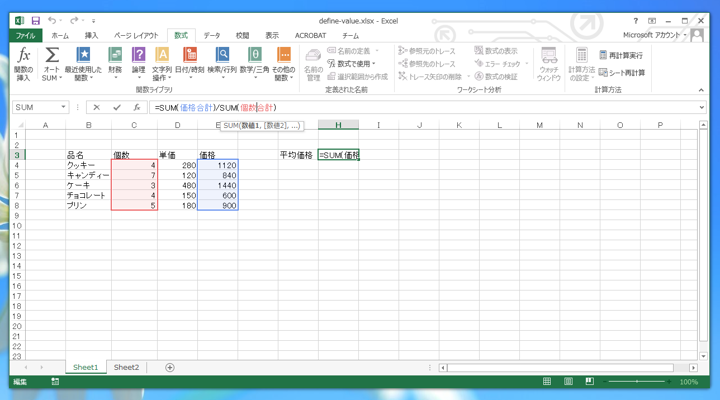Screen dimensions: 720x400
Task: Click the horizontal scrollbar right arrow
Action: (693, 367)
